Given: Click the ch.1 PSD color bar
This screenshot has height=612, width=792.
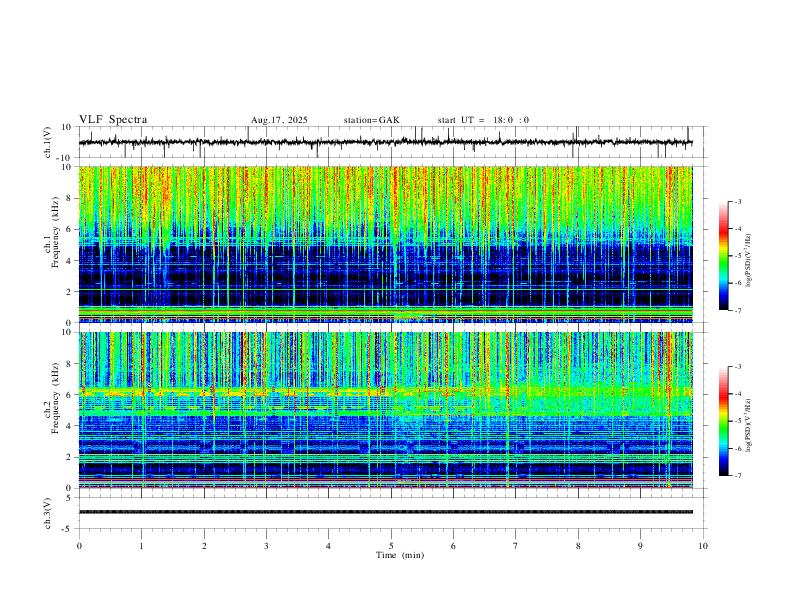Looking at the screenshot, I should (723, 256).
